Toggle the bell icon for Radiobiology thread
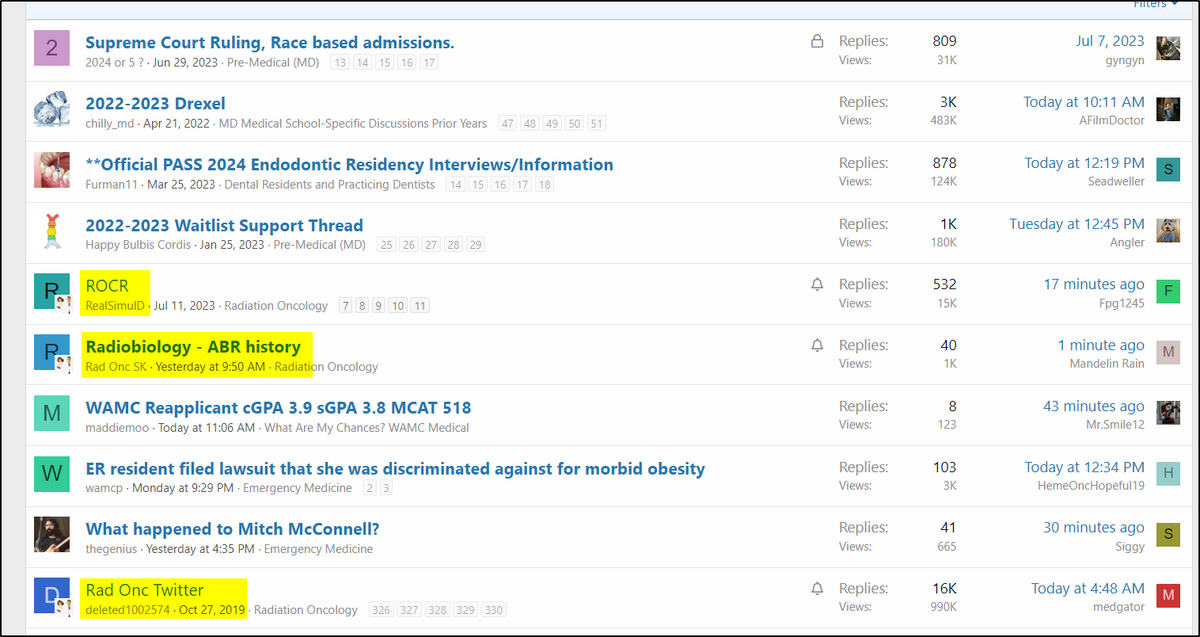1200x637 pixels. point(817,346)
